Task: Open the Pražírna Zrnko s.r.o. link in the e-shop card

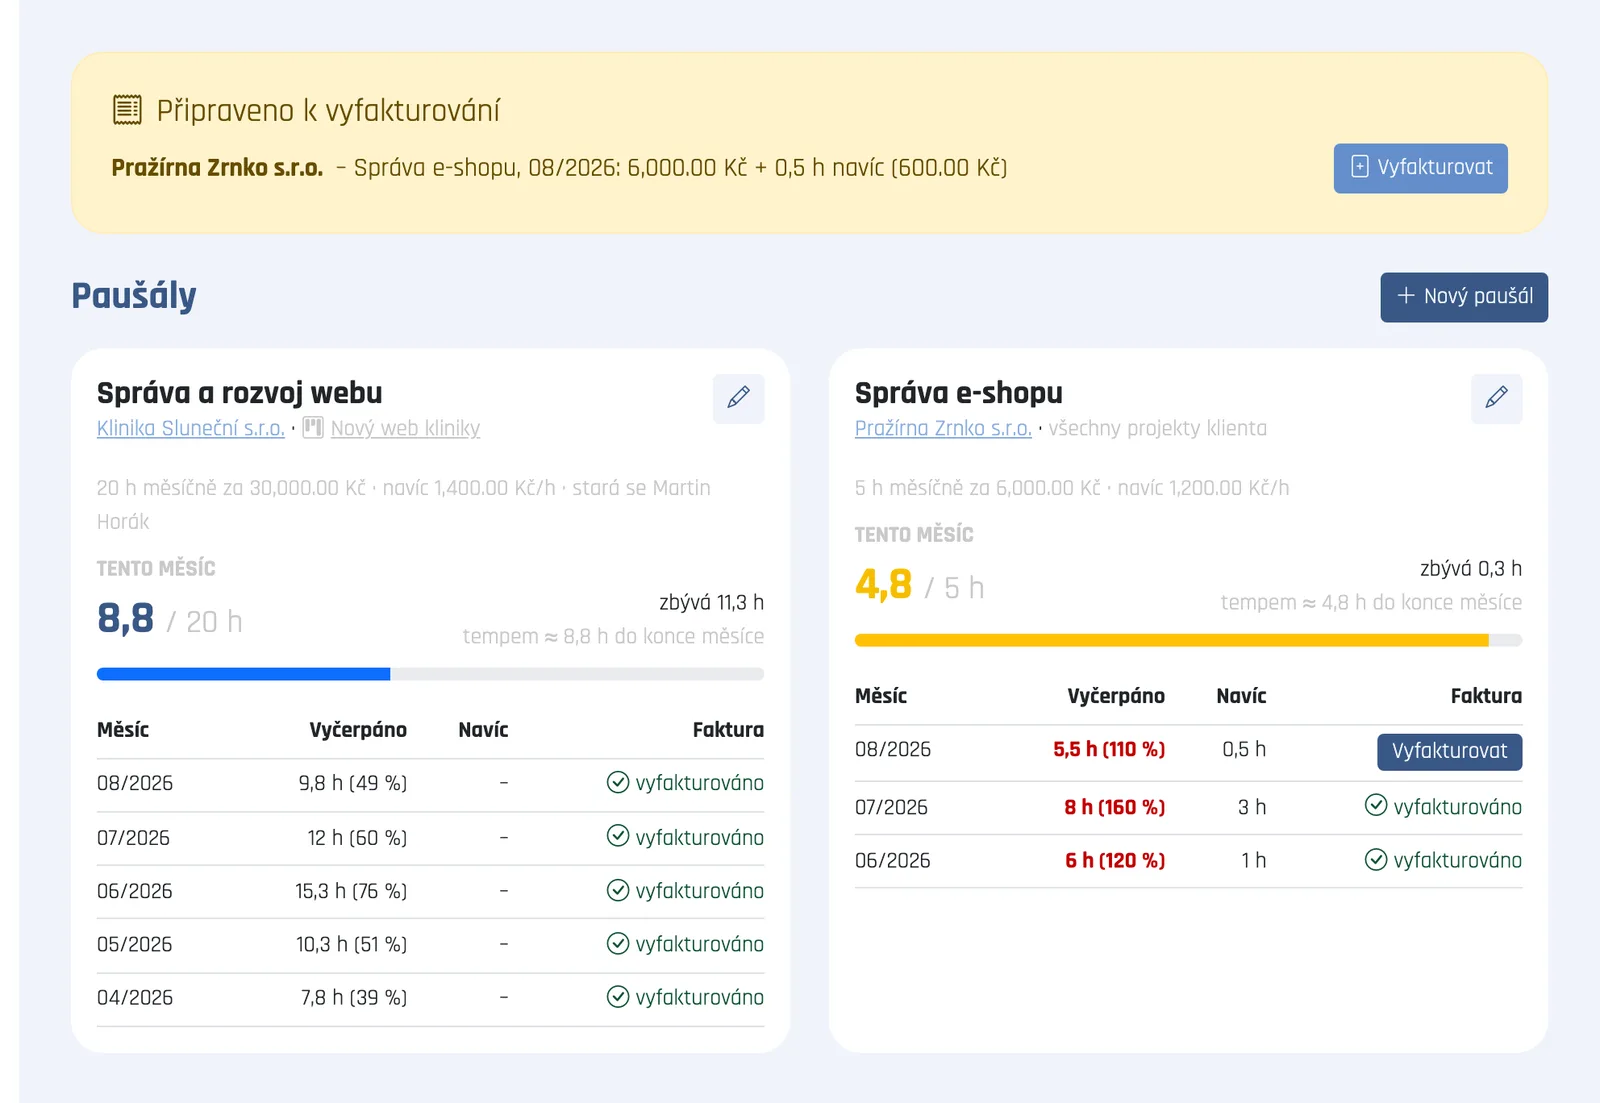Action: 943,428
